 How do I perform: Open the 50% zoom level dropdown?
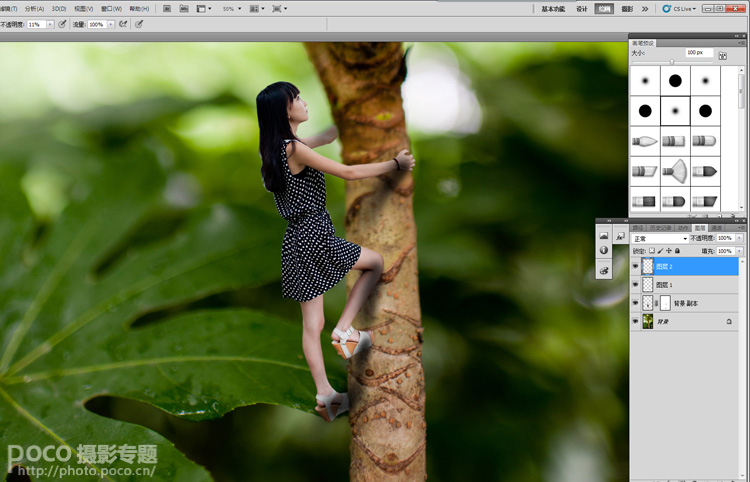pyautogui.click(x=232, y=9)
